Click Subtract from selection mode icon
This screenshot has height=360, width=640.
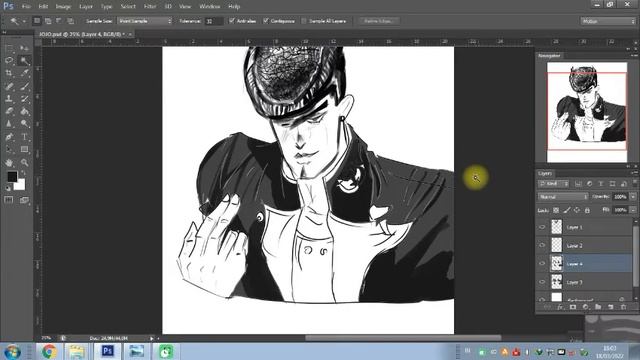pos(59,21)
